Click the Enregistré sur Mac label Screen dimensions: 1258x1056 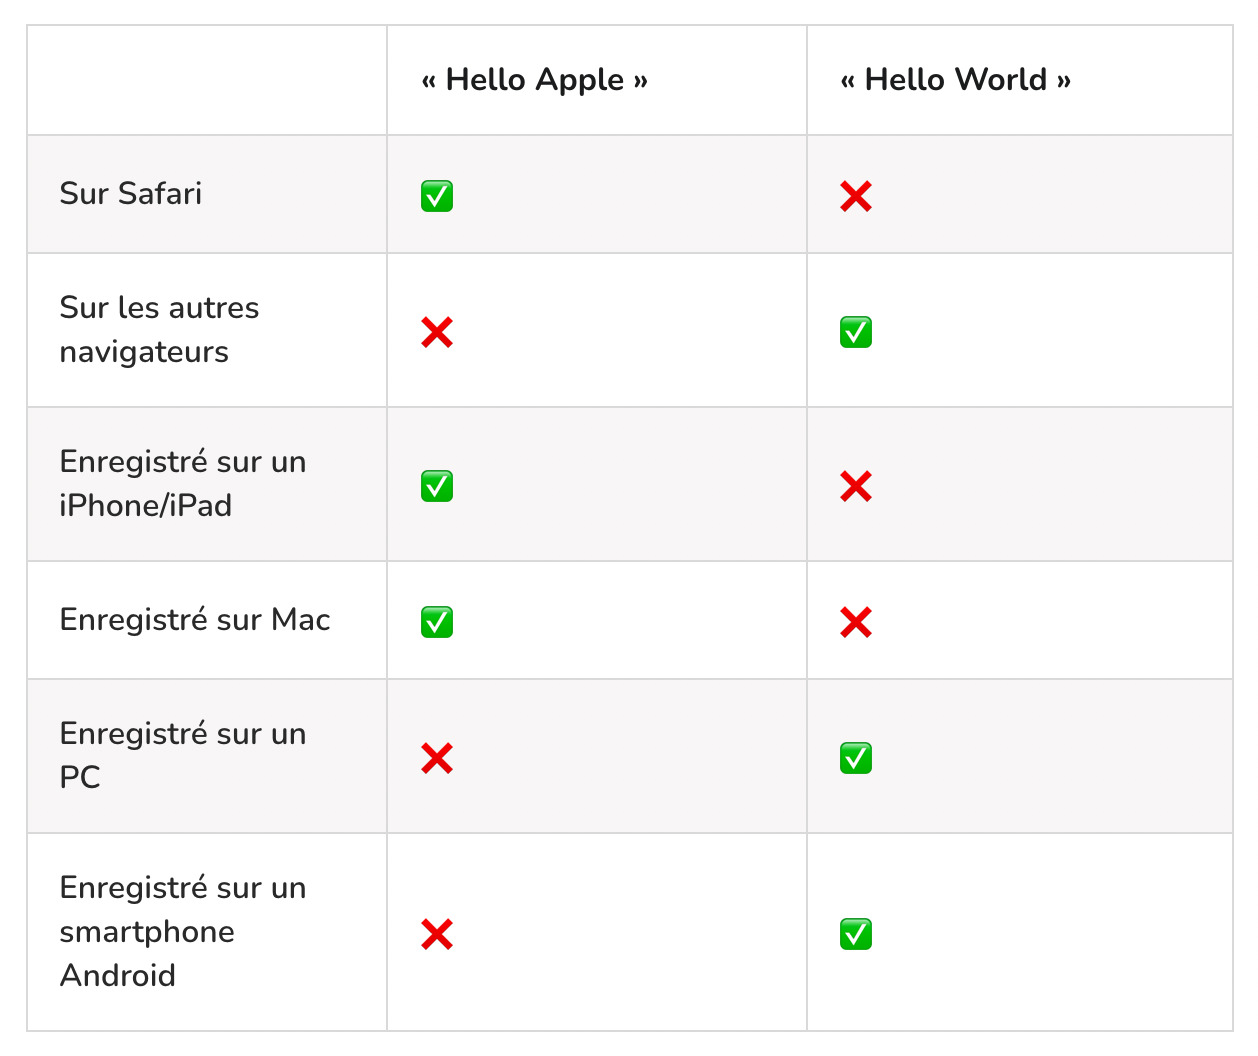[x=195, y=620]
